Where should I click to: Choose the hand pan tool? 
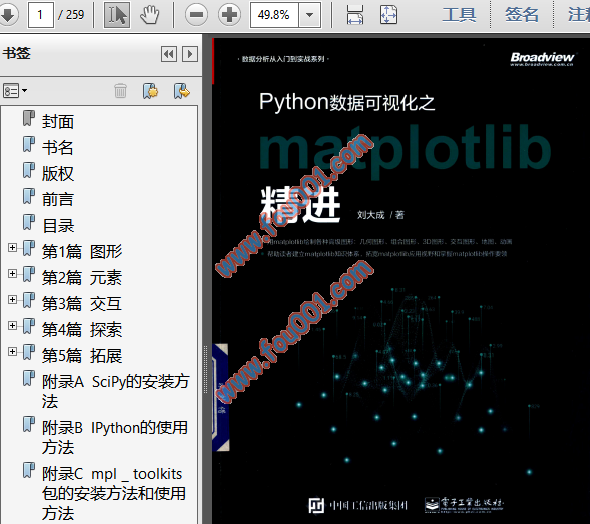(150, 15)
